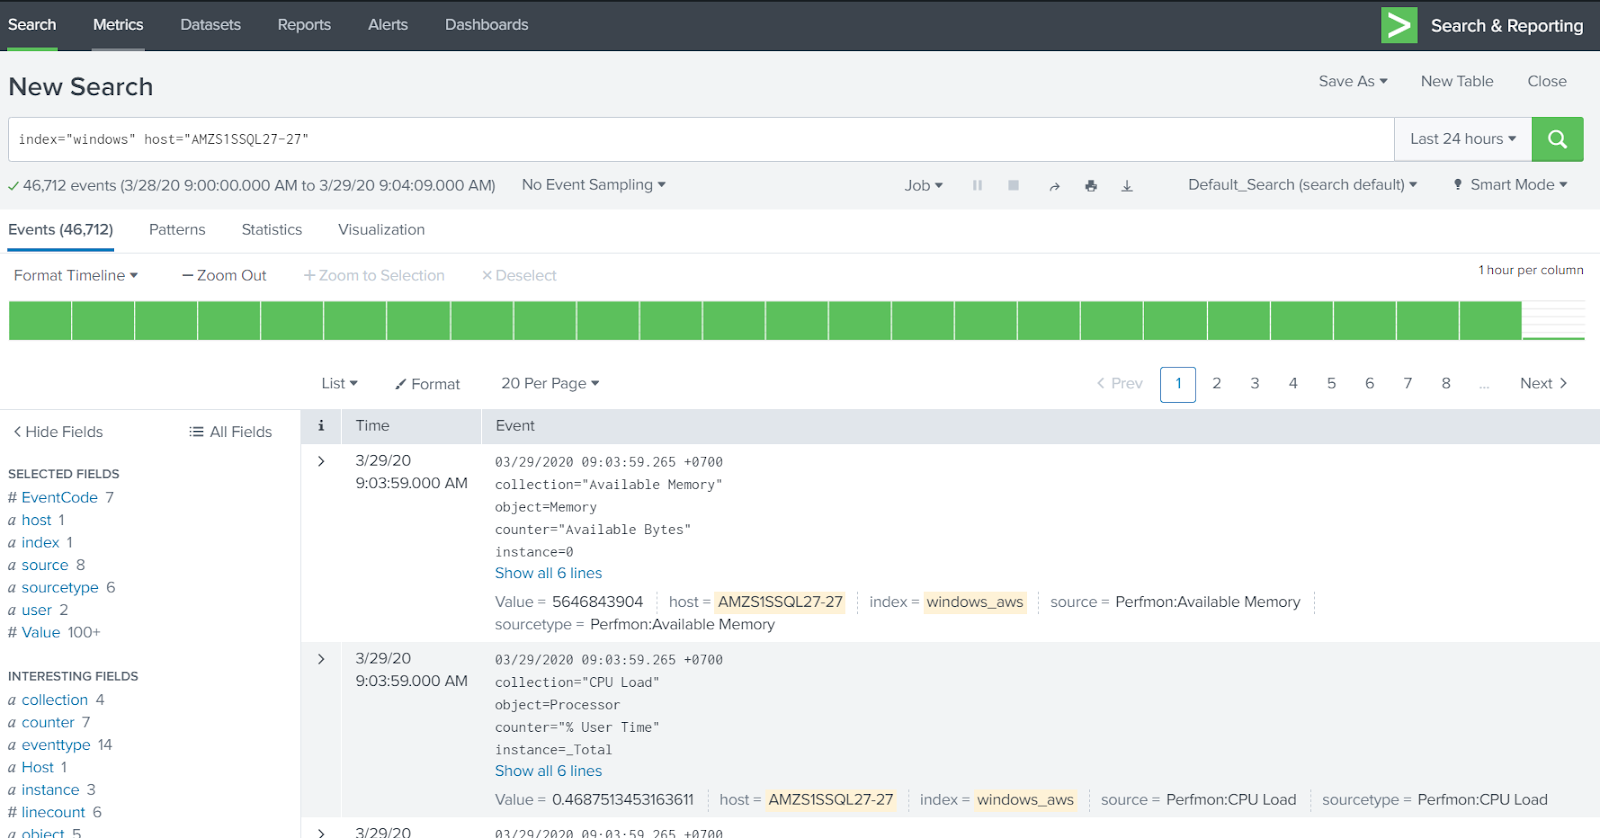
Task: Open the user selected field
Action: click(x=36, y=610)
